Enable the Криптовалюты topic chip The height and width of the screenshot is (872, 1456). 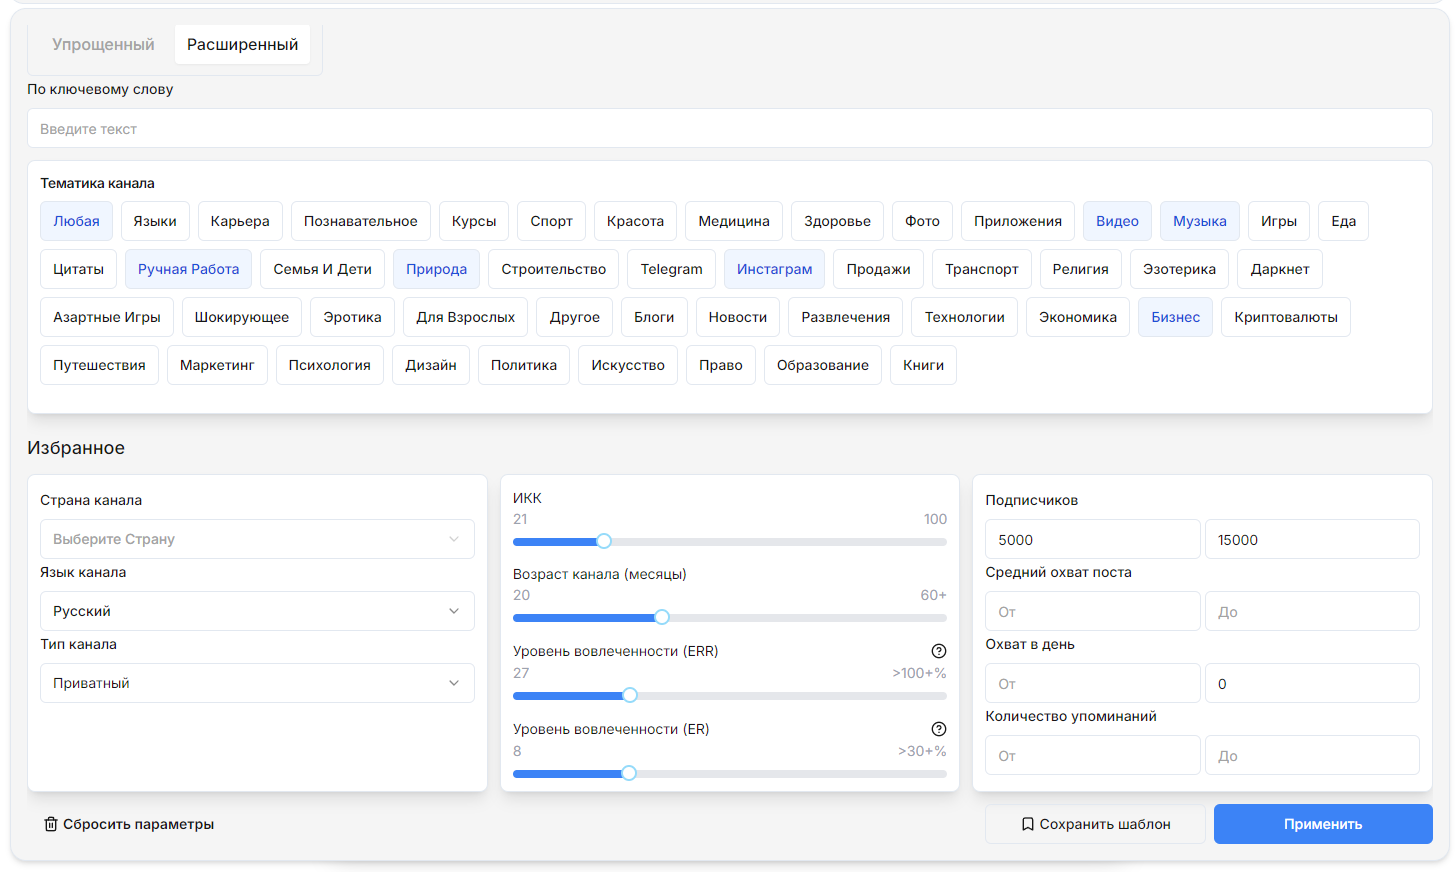(1285, 317)
